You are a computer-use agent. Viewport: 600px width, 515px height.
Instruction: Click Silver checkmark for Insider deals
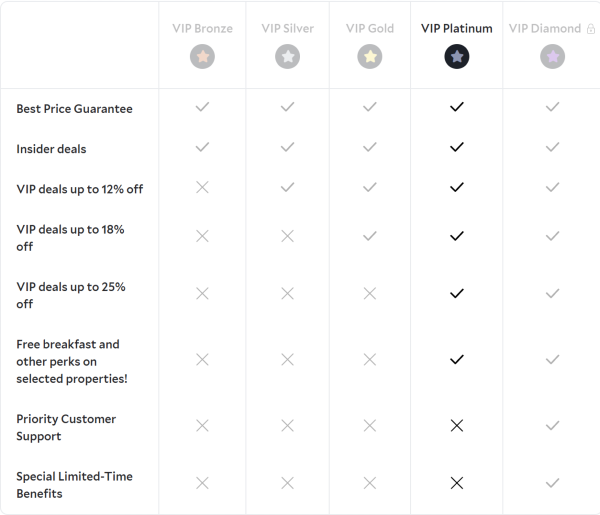(288, 147)
